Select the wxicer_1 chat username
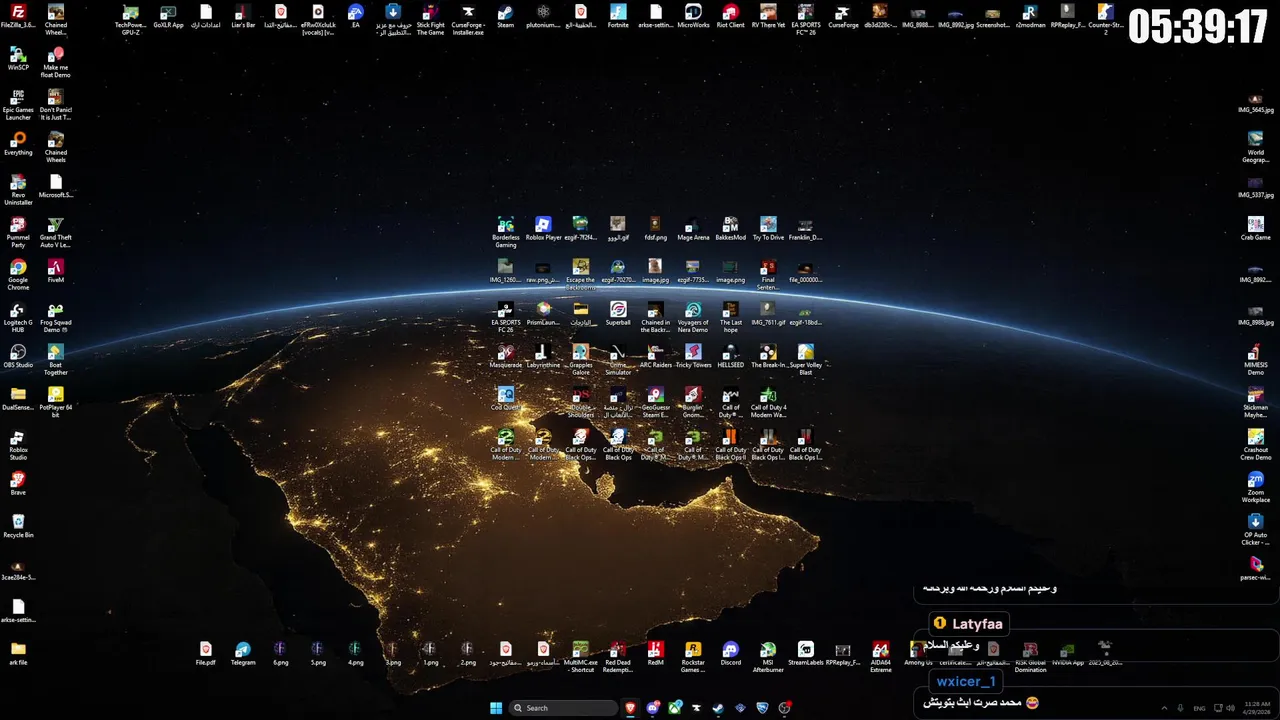The width and height of the screenshot is (1280, 720). pos(965,681)
